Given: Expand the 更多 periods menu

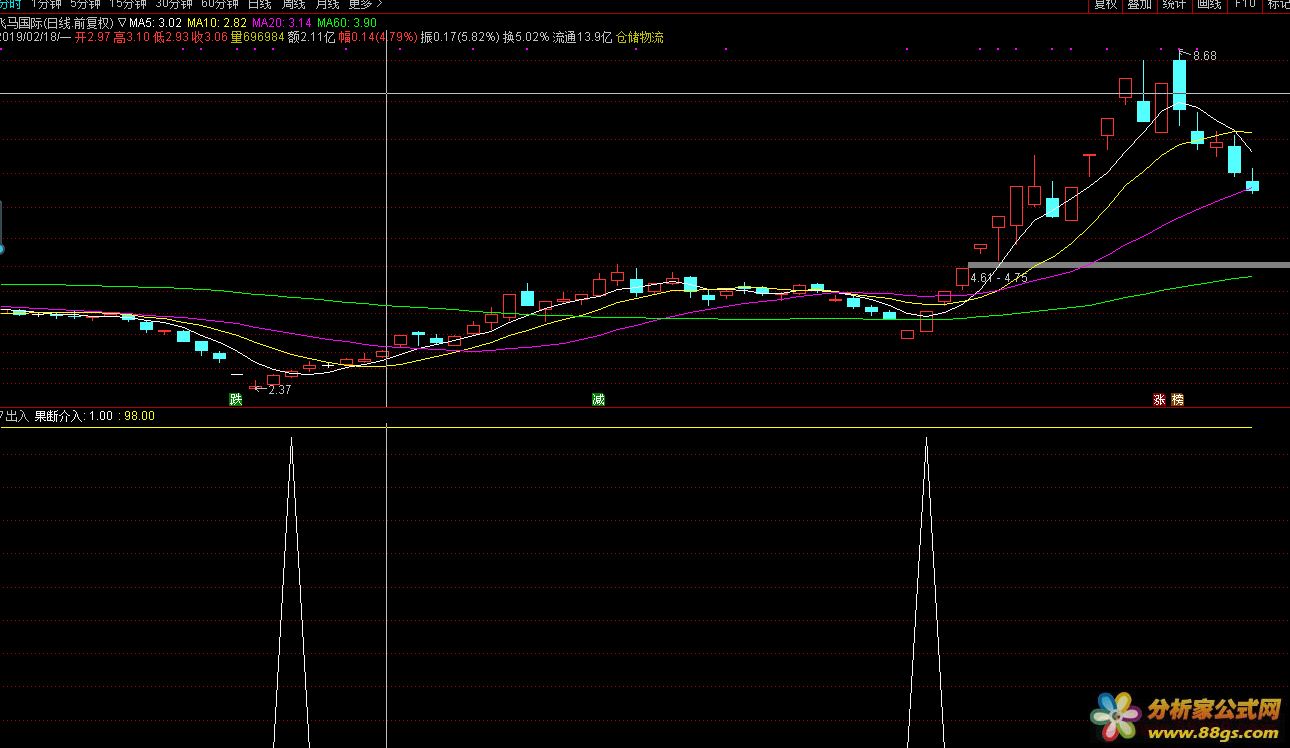Looking at the screenshot, I should coord(365,4).
